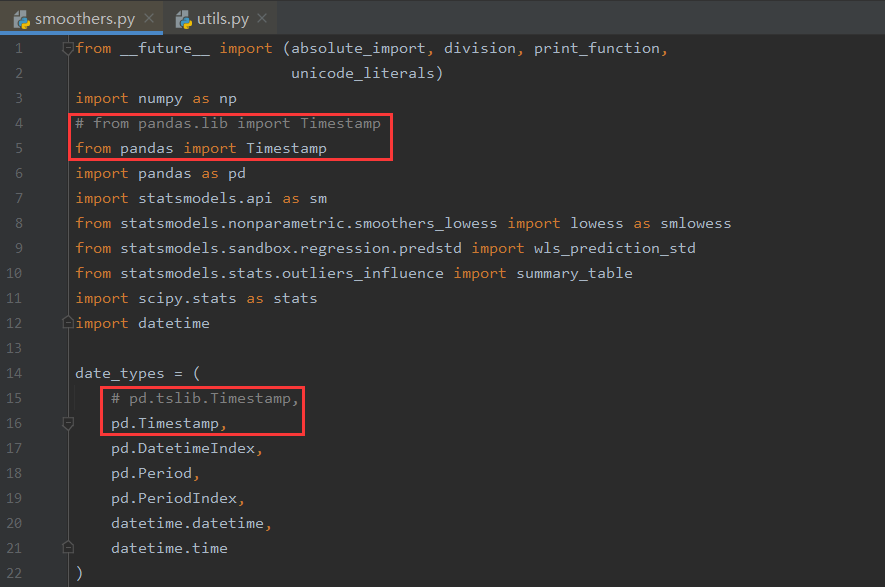Click 'pd.Period,' entry
Image resolution: width=885 pixels, height=587 pixels.
[x=155, y=473]
